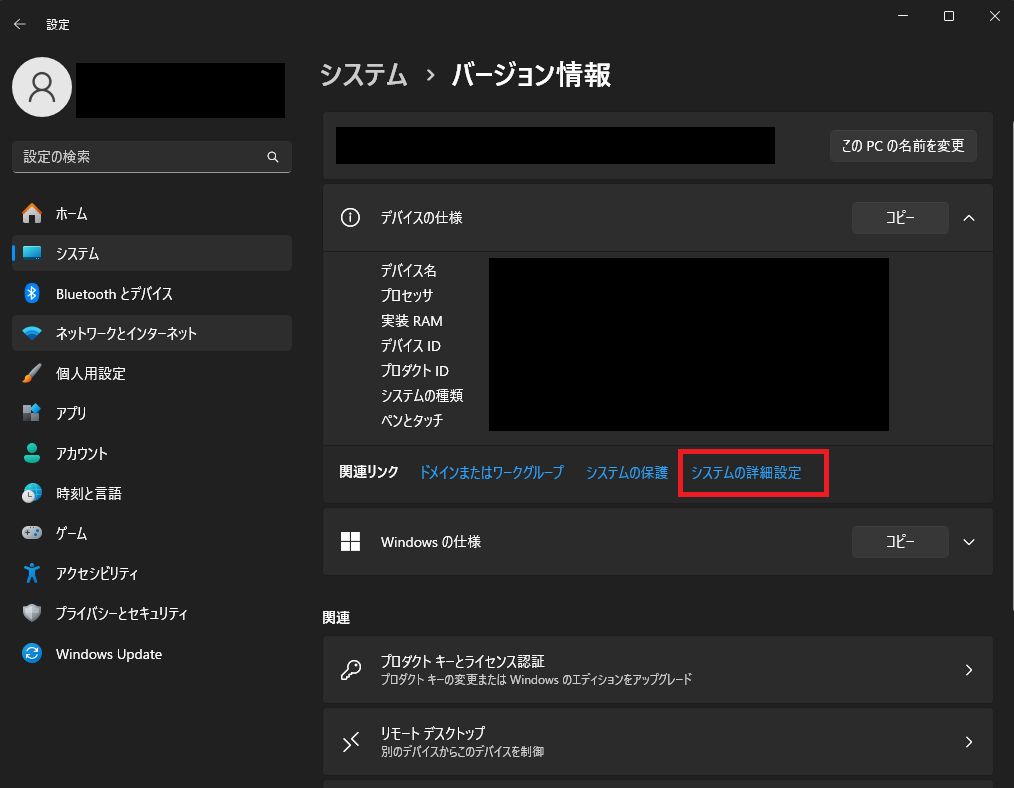This screenshot has width=1014, height=788.
Task: Open アカウント settings page
Action: tap(152, 453)
